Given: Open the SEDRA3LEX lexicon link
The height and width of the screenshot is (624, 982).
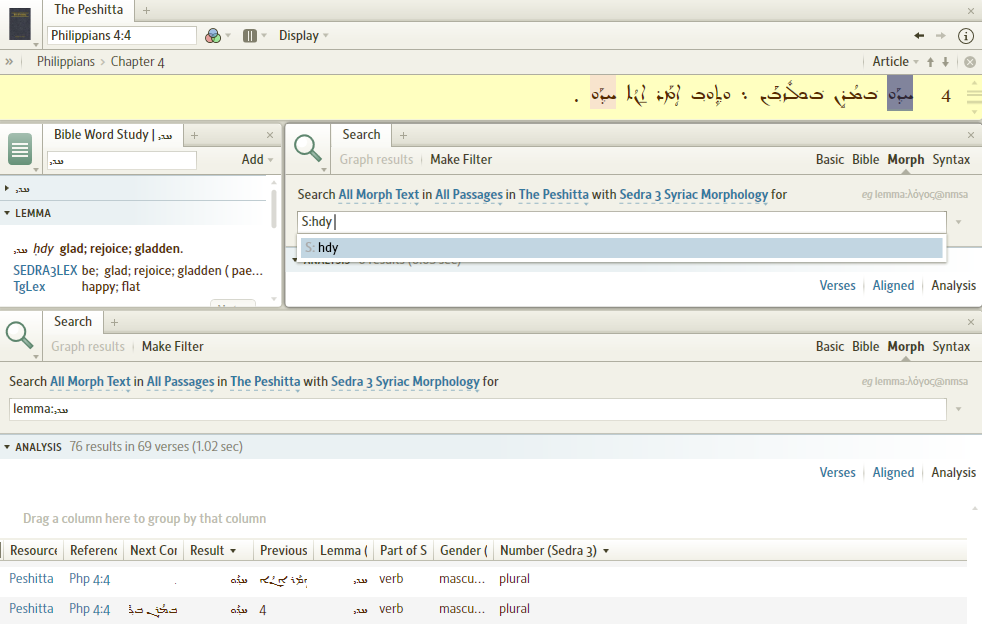Looking at the screenshot, I should pos(45,271).
